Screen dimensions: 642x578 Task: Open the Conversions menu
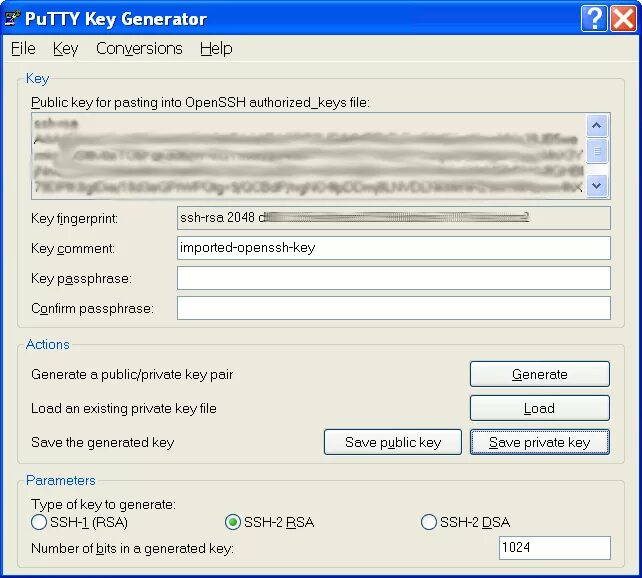pyautogui.click(x=139, y=48)
